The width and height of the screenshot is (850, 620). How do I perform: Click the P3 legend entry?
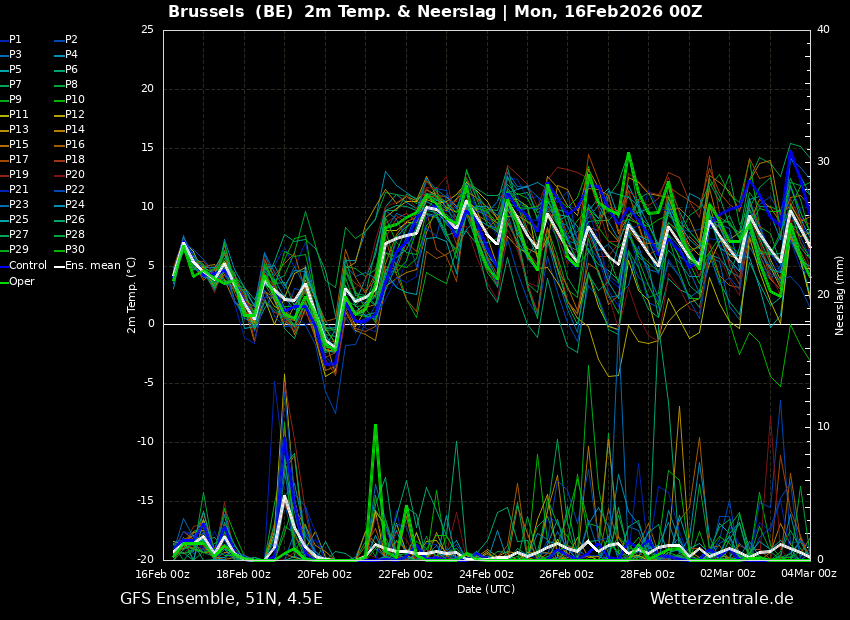(x=11, y=54)
